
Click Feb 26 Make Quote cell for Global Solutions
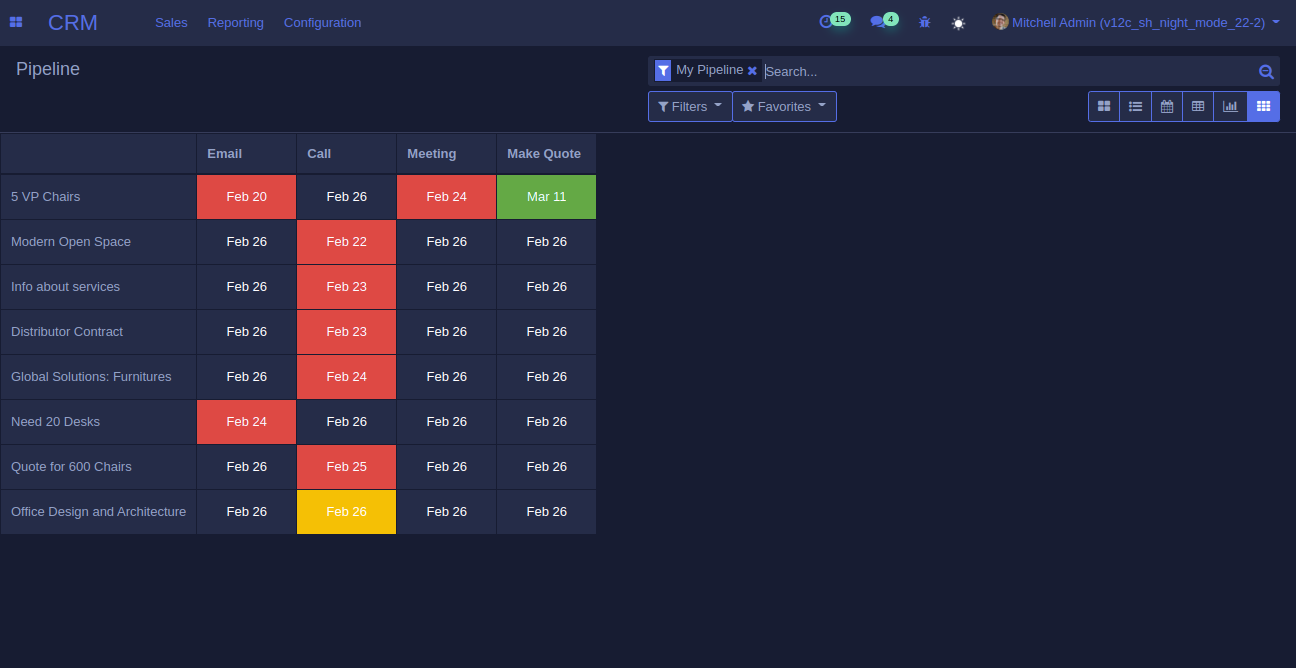[x=546, y=377]
